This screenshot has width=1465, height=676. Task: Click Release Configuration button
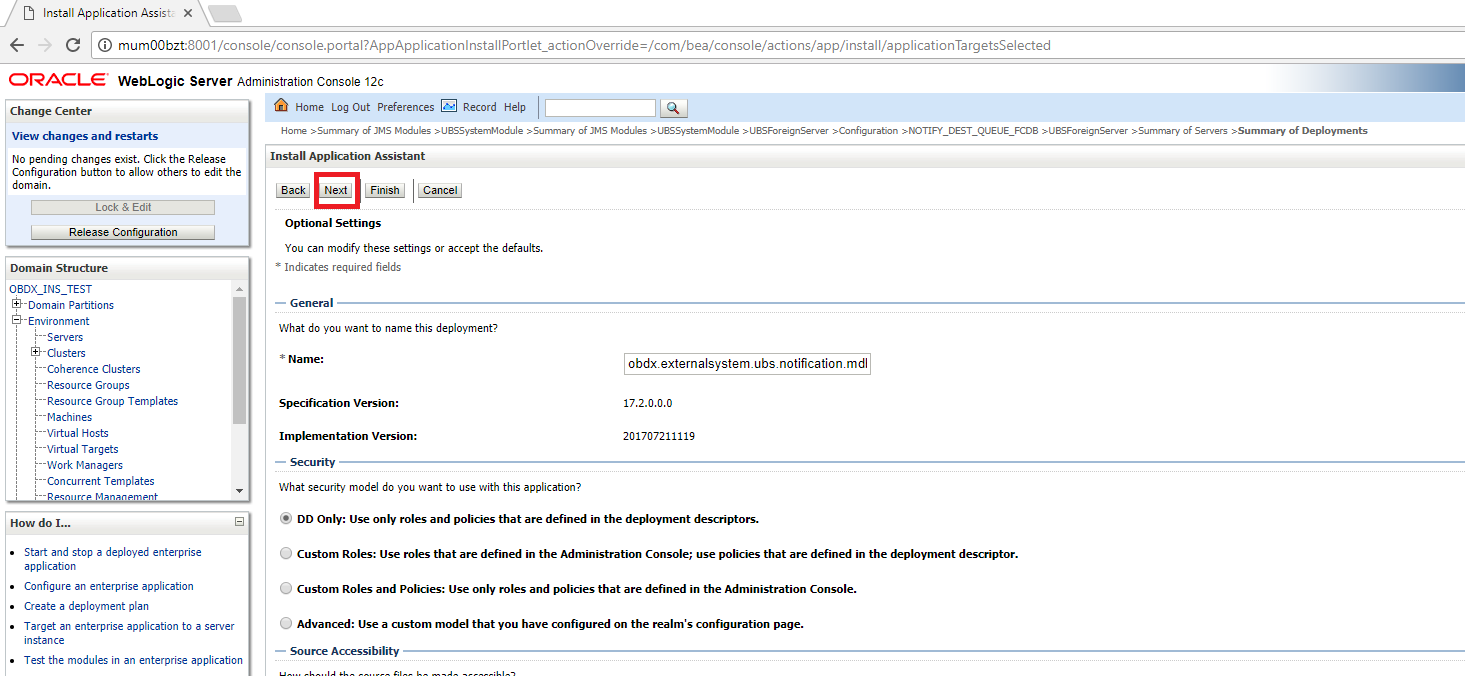[123, 232]
